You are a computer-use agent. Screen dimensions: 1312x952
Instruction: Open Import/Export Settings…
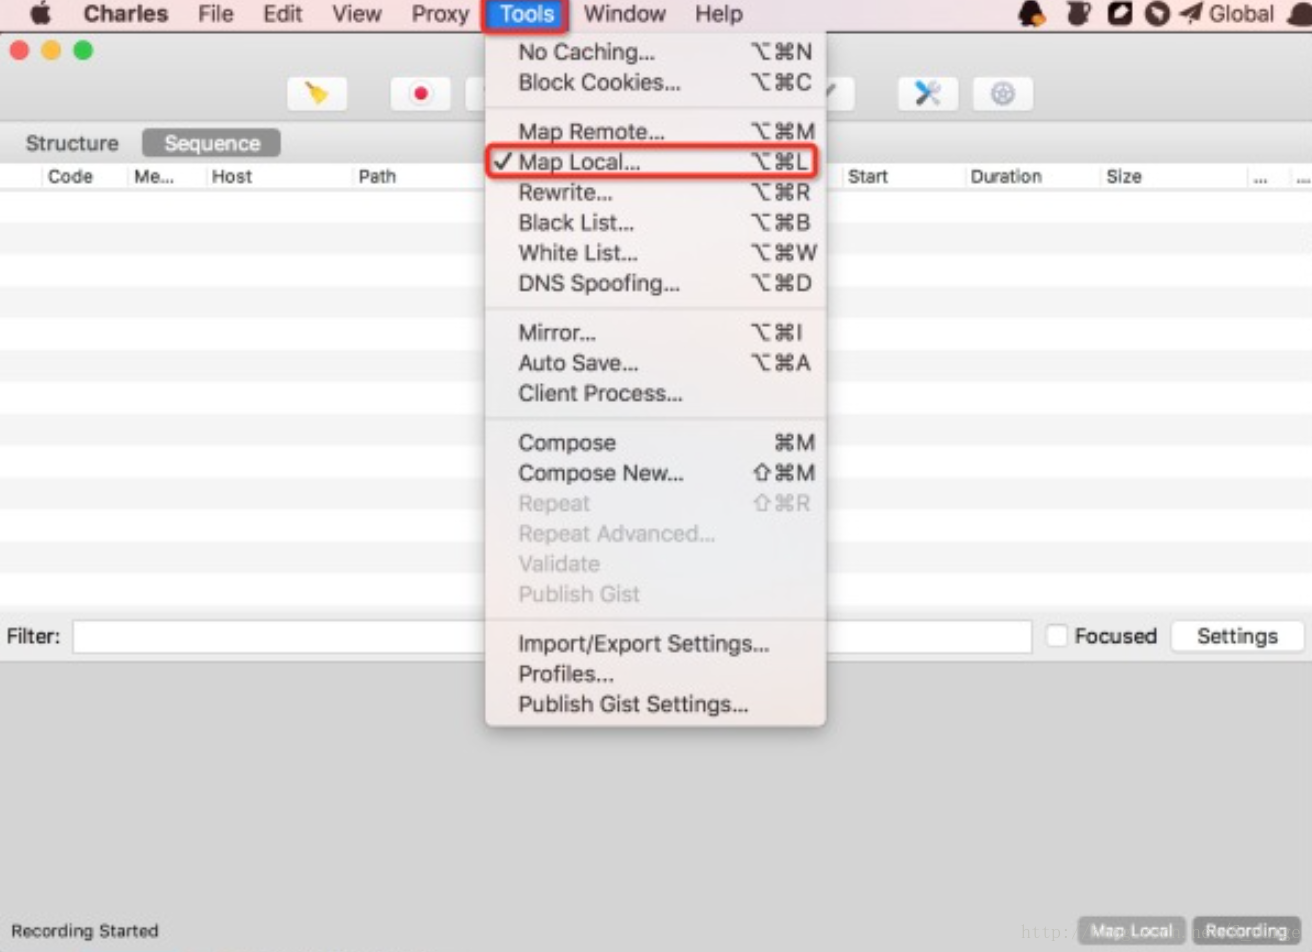[x=655, y=644]
